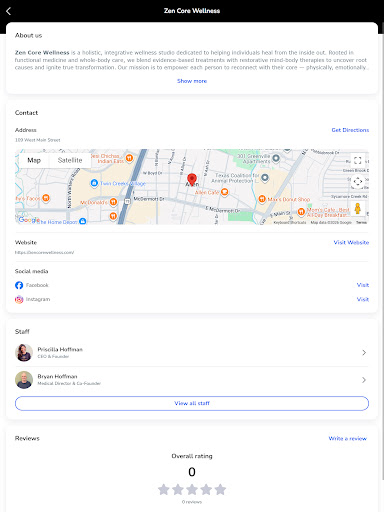Select Twin Creeks Village shopping marker
Image resolution: width=384 pixels, height=512 pixels.
(x=94, y=183)
